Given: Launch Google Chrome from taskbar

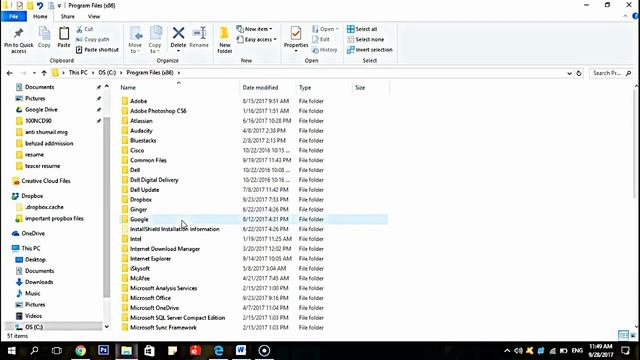Looking at the screenshot, I should [x=80, y=351].
